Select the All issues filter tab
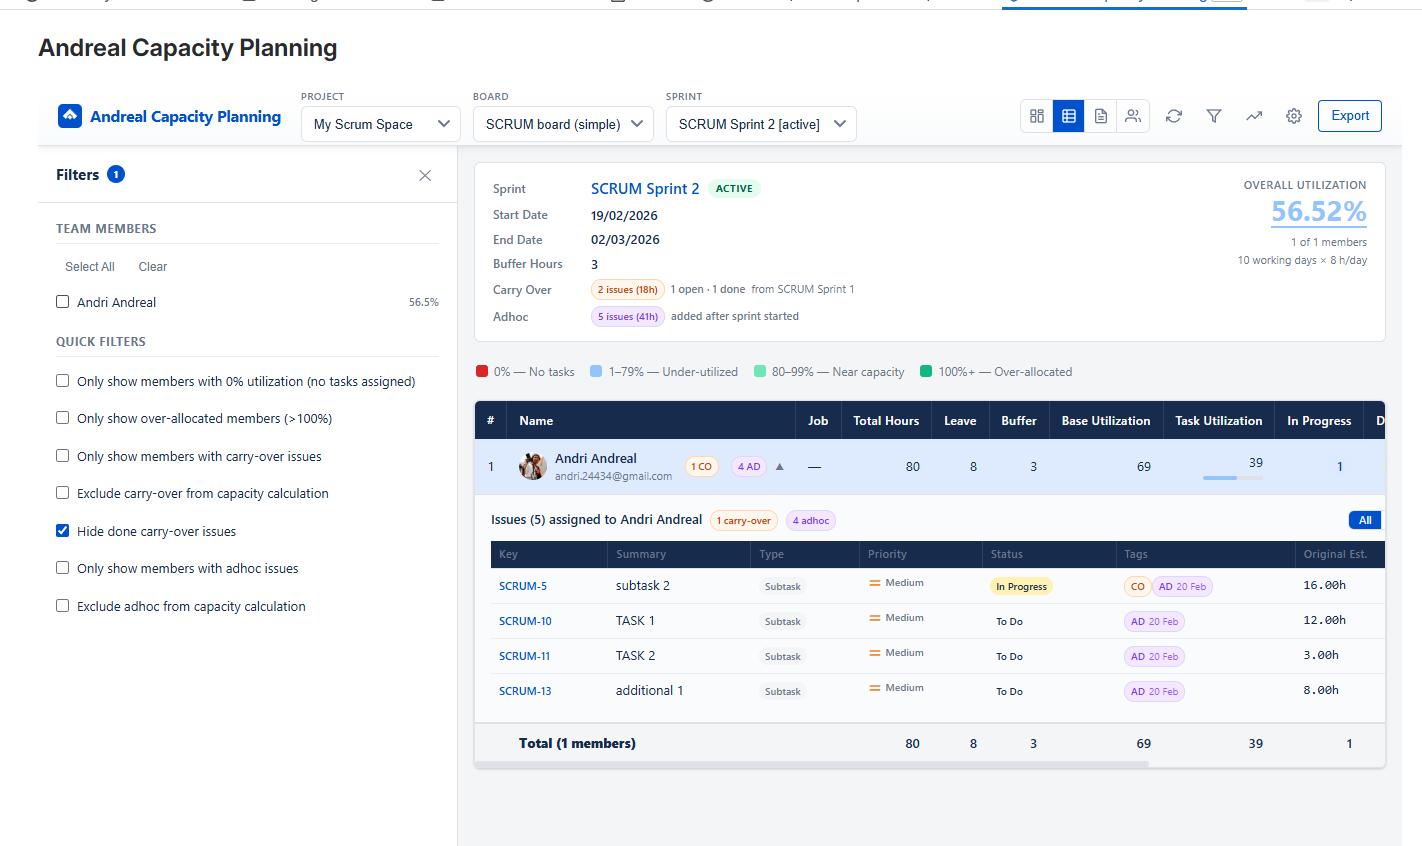Viewport: 1422px width, 846px height. [1364, 520]
